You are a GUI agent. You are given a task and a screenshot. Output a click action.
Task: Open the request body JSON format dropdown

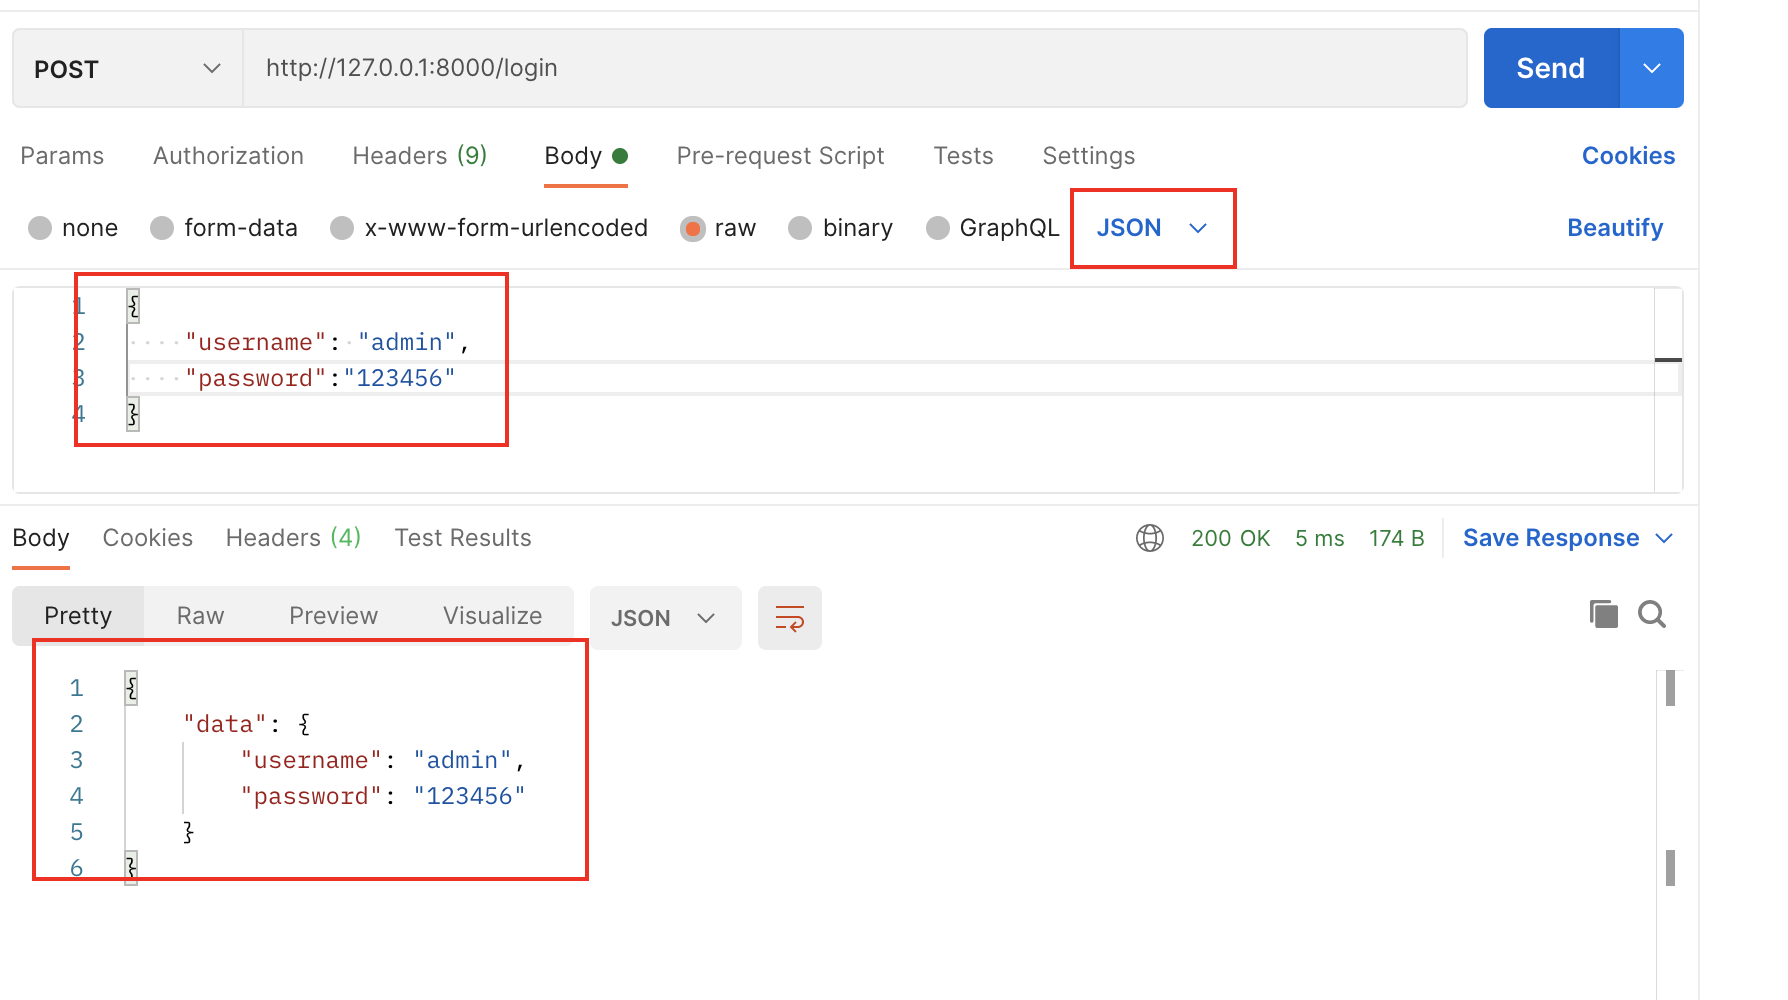coord(1152,228)
